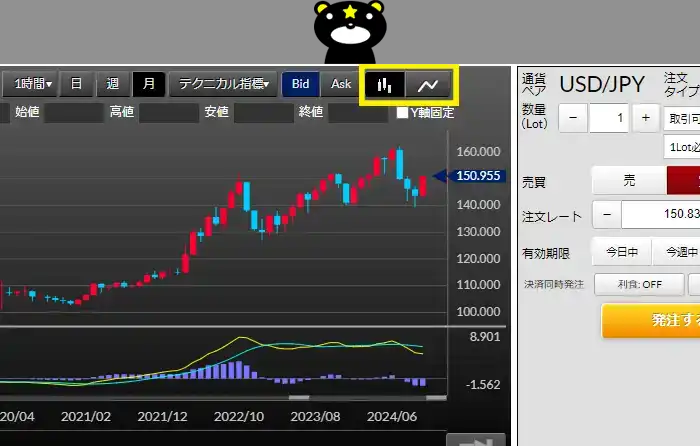This screenshot has height=446, width=700.
Task: Click the 注文レート value field
Action: coord(661,215)
